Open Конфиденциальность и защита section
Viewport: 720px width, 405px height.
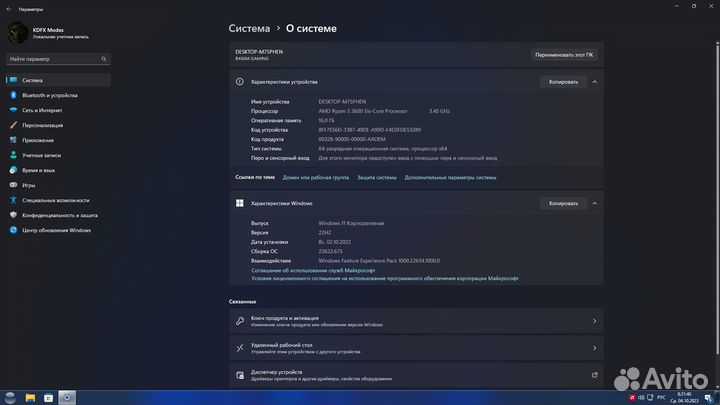point(58,215)
